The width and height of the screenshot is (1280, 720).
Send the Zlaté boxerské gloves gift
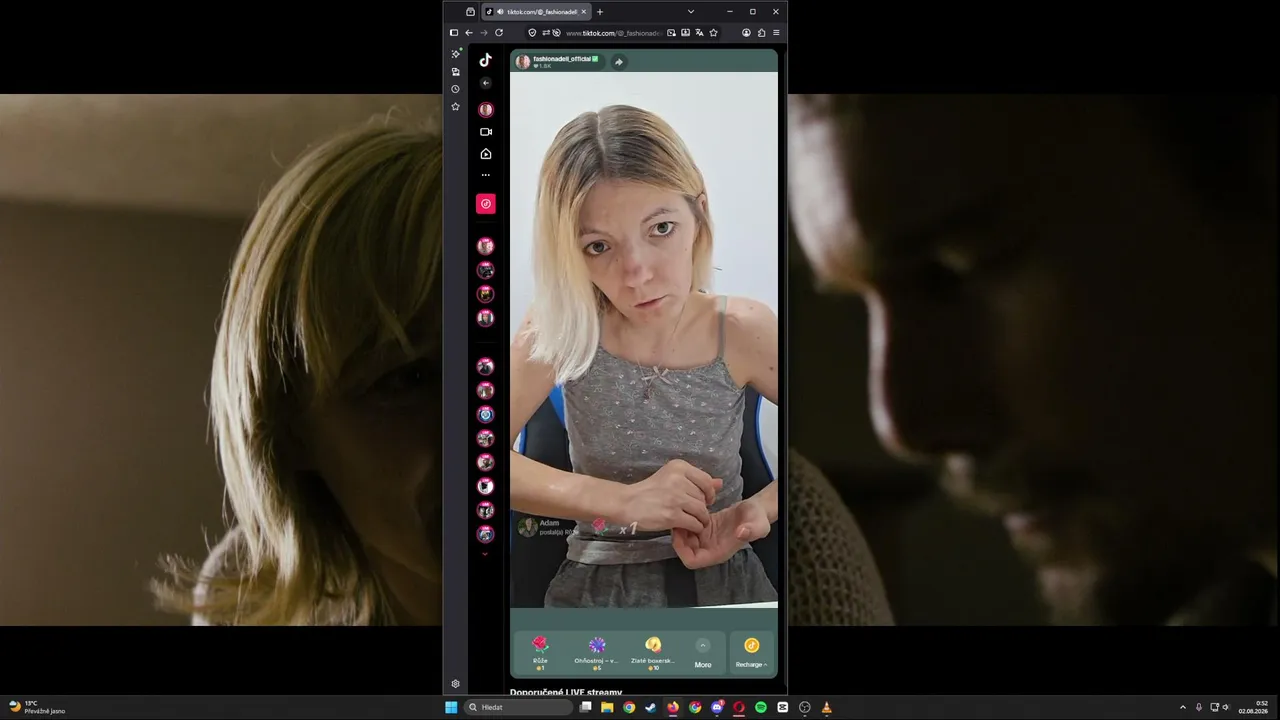[x=653, y=652]
